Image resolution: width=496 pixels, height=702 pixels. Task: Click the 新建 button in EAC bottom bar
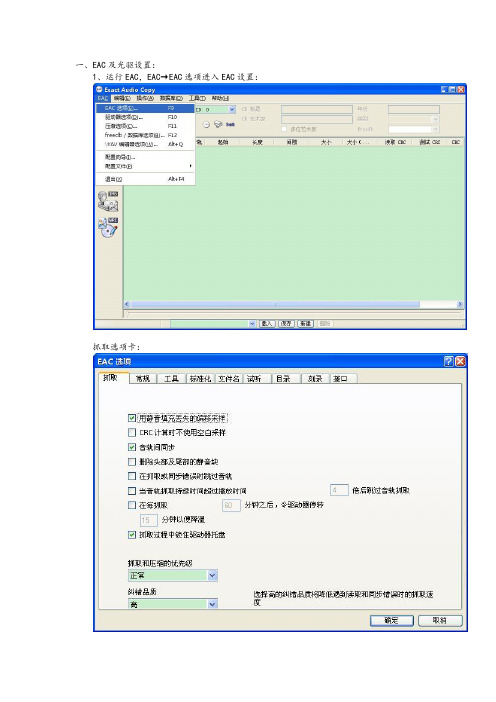[306, 323]
